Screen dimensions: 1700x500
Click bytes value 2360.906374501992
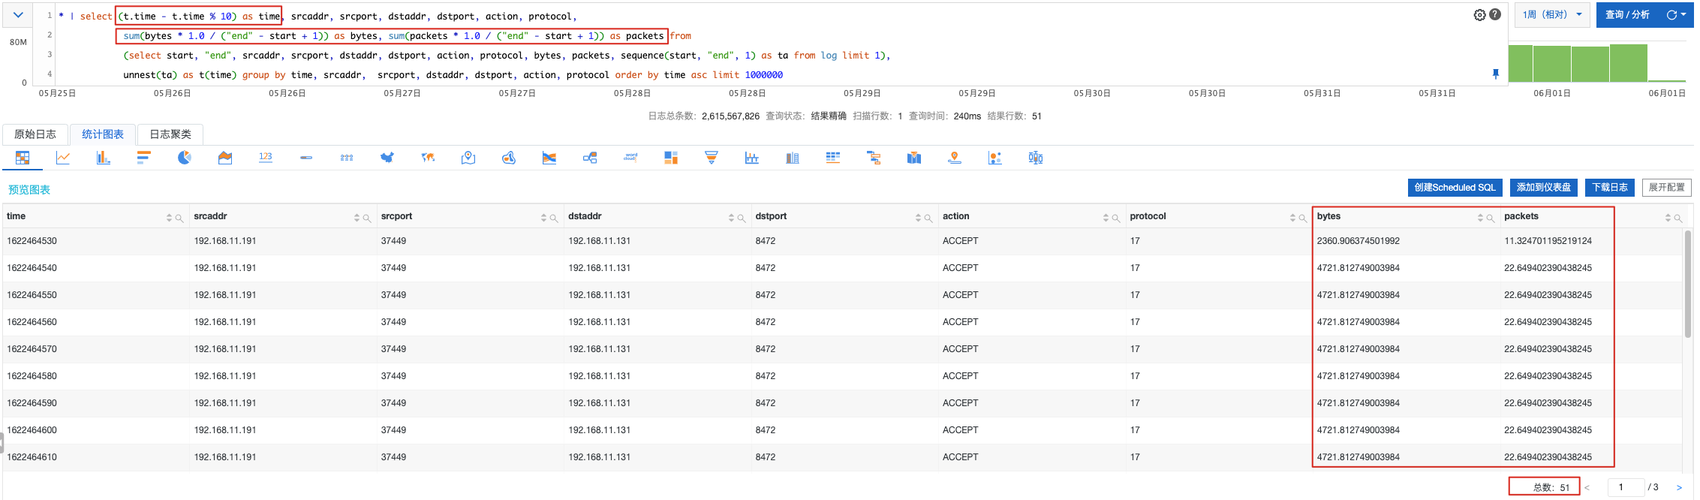[1358, 241]
